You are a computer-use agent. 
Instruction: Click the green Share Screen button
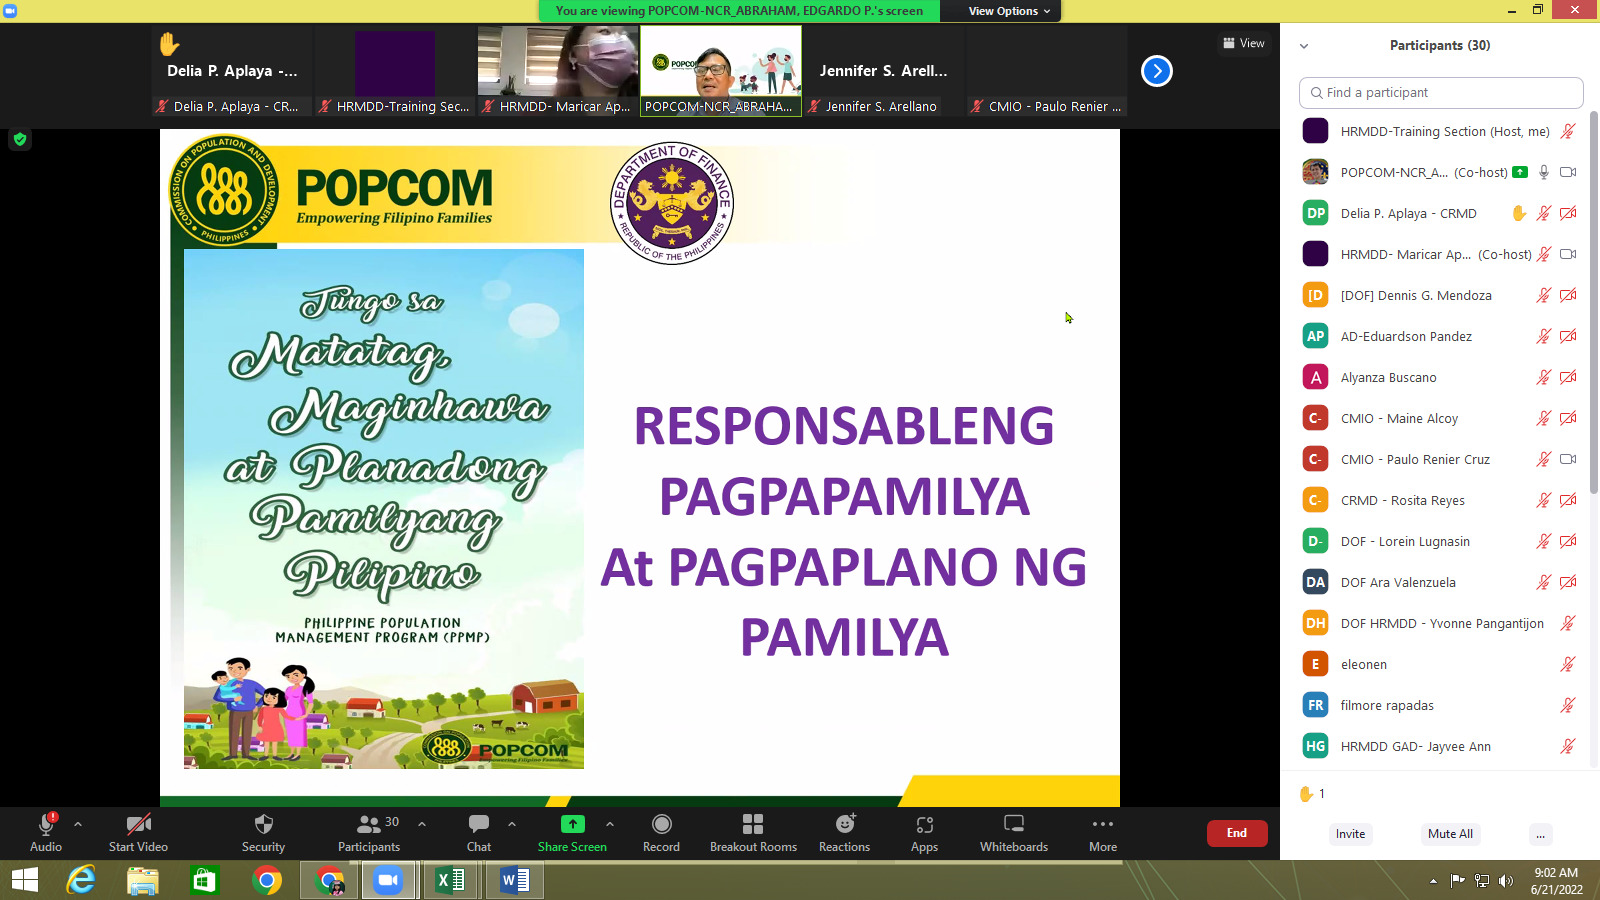click(x=572, y=833)
